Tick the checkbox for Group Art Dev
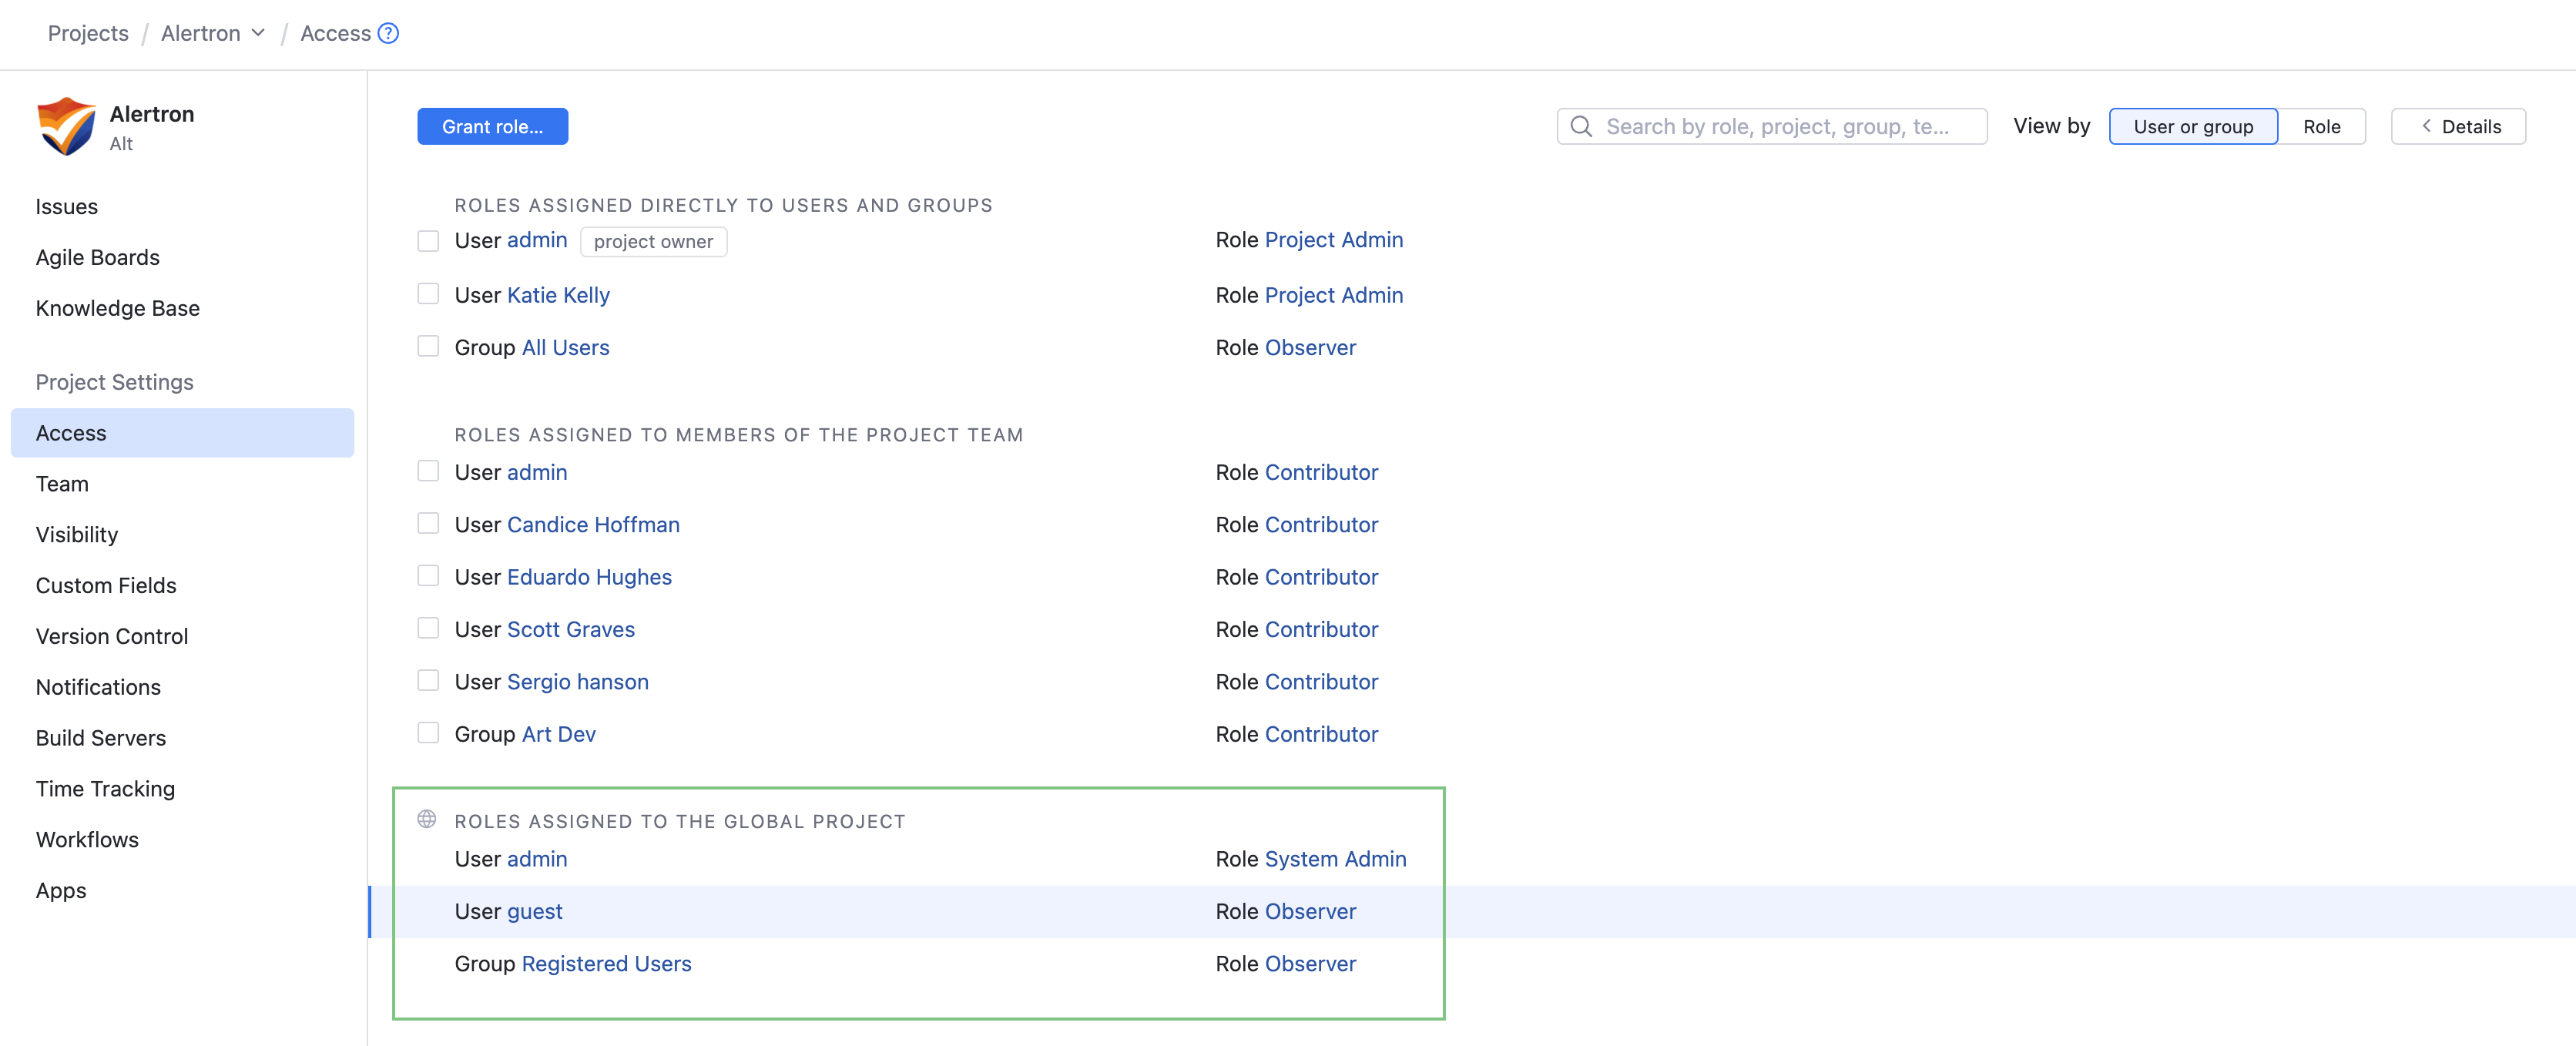Image resolution: width=2576 pixels, height=1046 pixels. pos(428,732)
